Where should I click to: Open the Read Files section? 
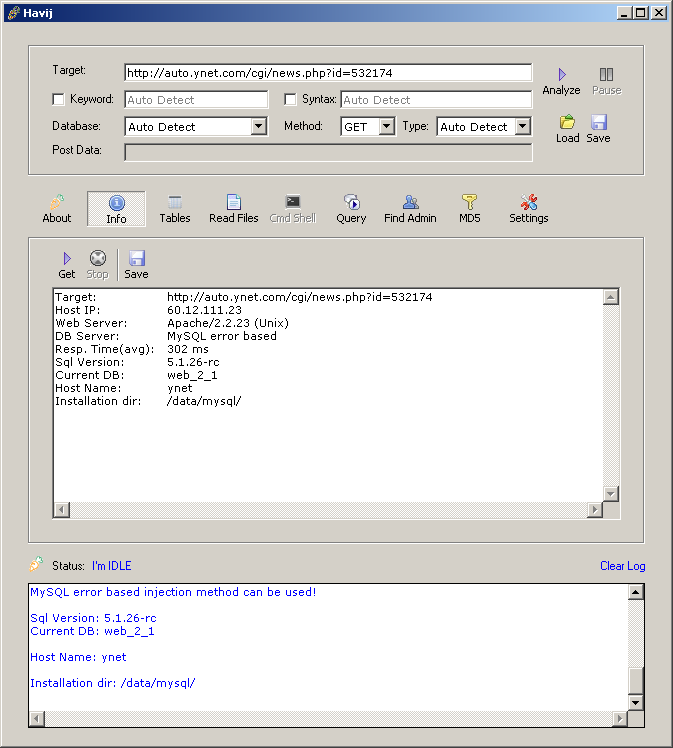point(234,209)
